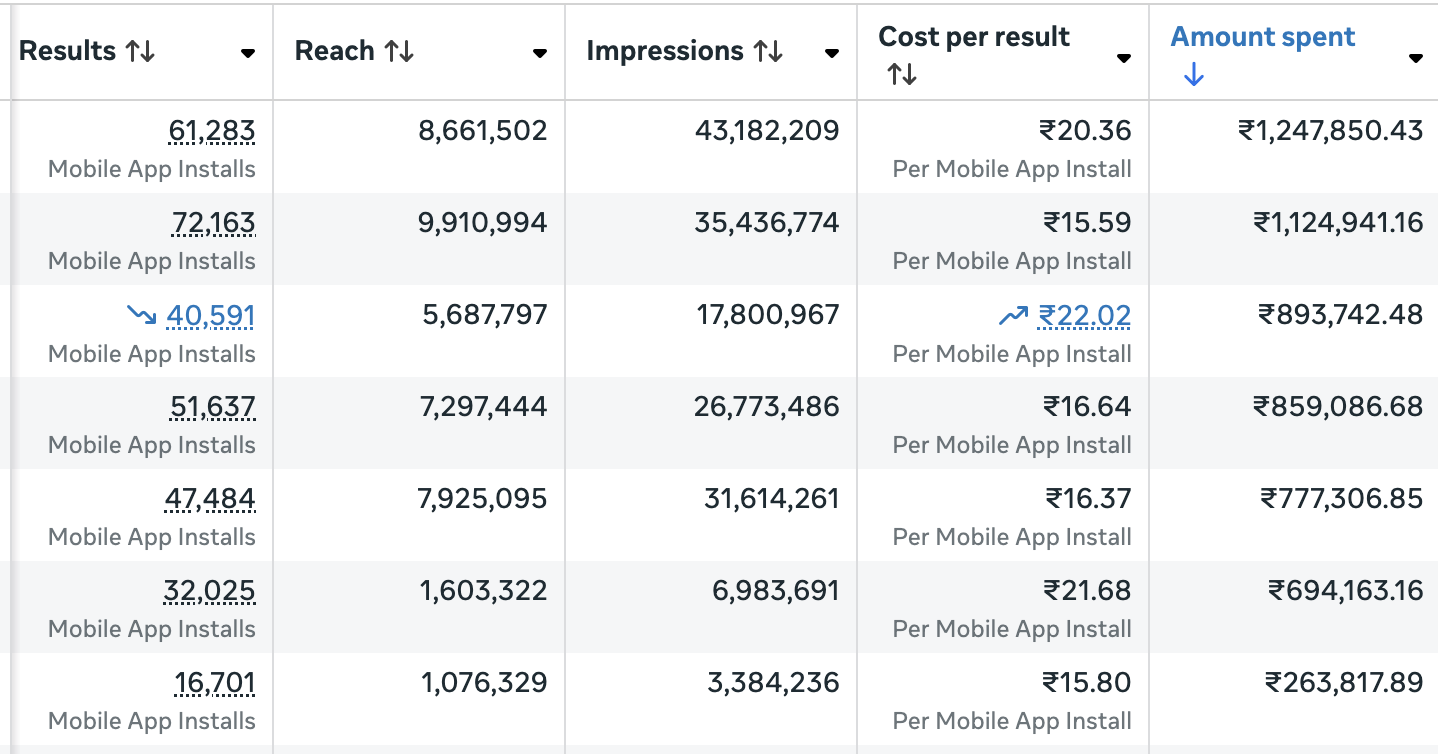The height and width of the screenshot is (754, 1438).
Task: Select impressions cell 26,773,486
Action: click(767, 407)
